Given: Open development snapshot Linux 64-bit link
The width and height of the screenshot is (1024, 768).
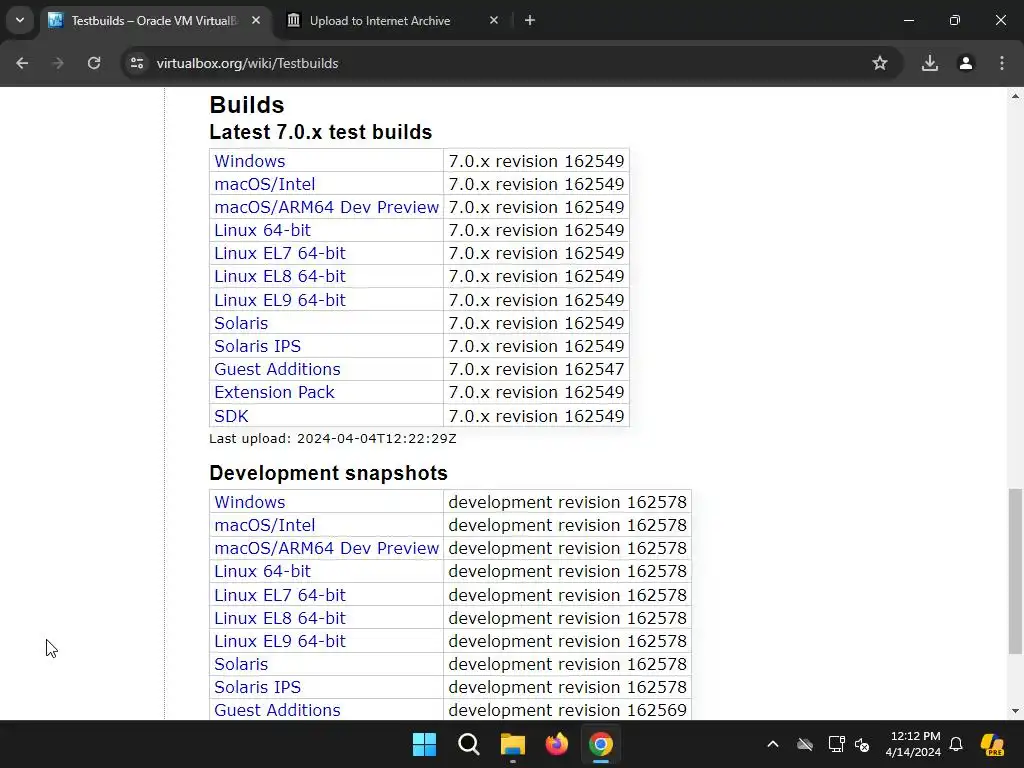Looking at the screenshot, I should pos(263,571).
